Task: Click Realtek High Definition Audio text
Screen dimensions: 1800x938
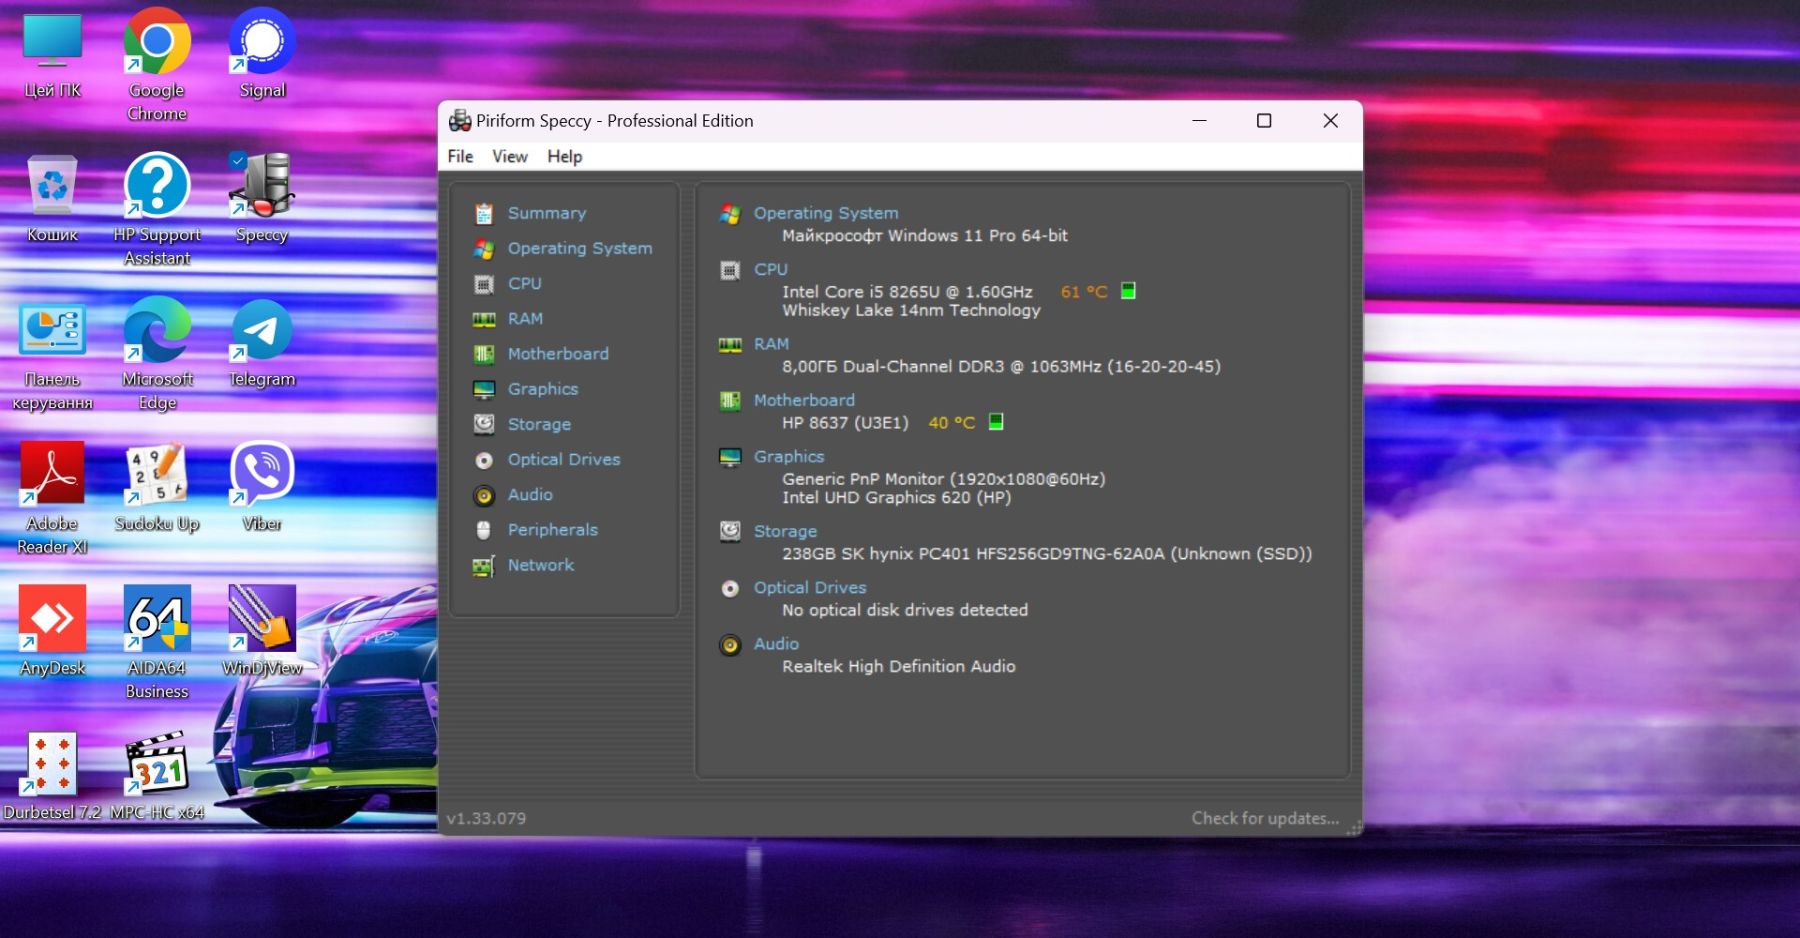Action: click(899, 666)
